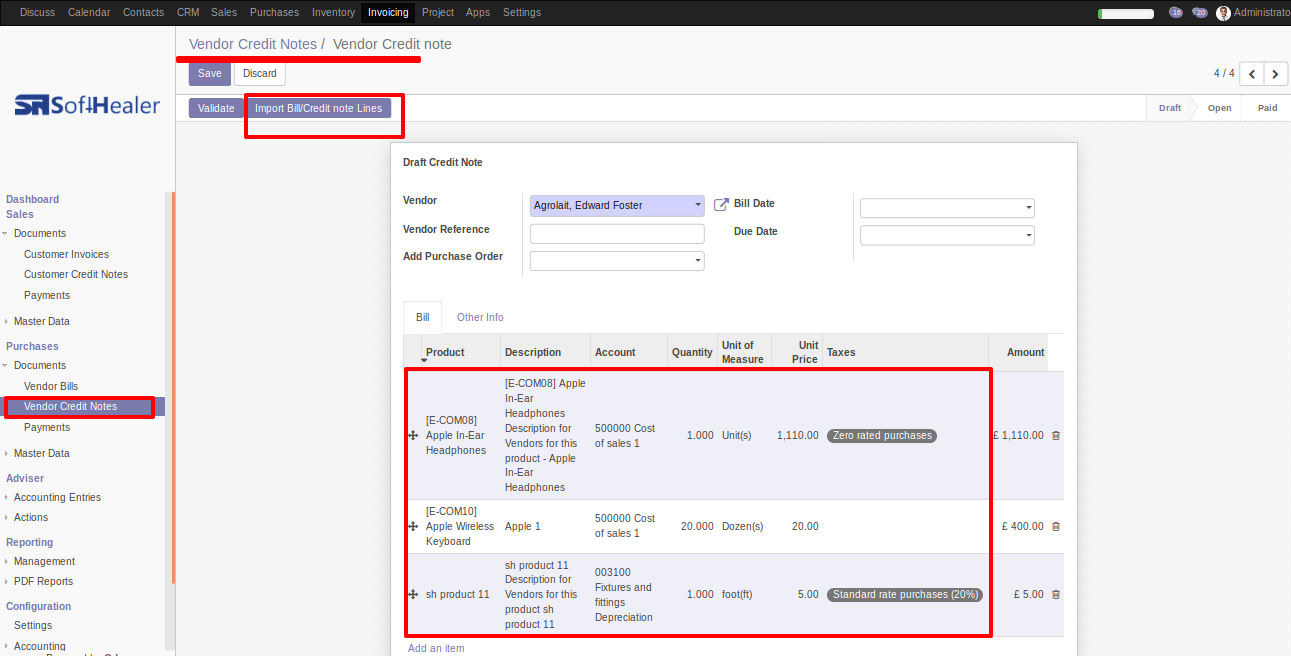Click the Vendor Reference input field
Image resolution: width=1291 pixels, height=656 pixels.
pyautogui.click(x=617, y=234)
